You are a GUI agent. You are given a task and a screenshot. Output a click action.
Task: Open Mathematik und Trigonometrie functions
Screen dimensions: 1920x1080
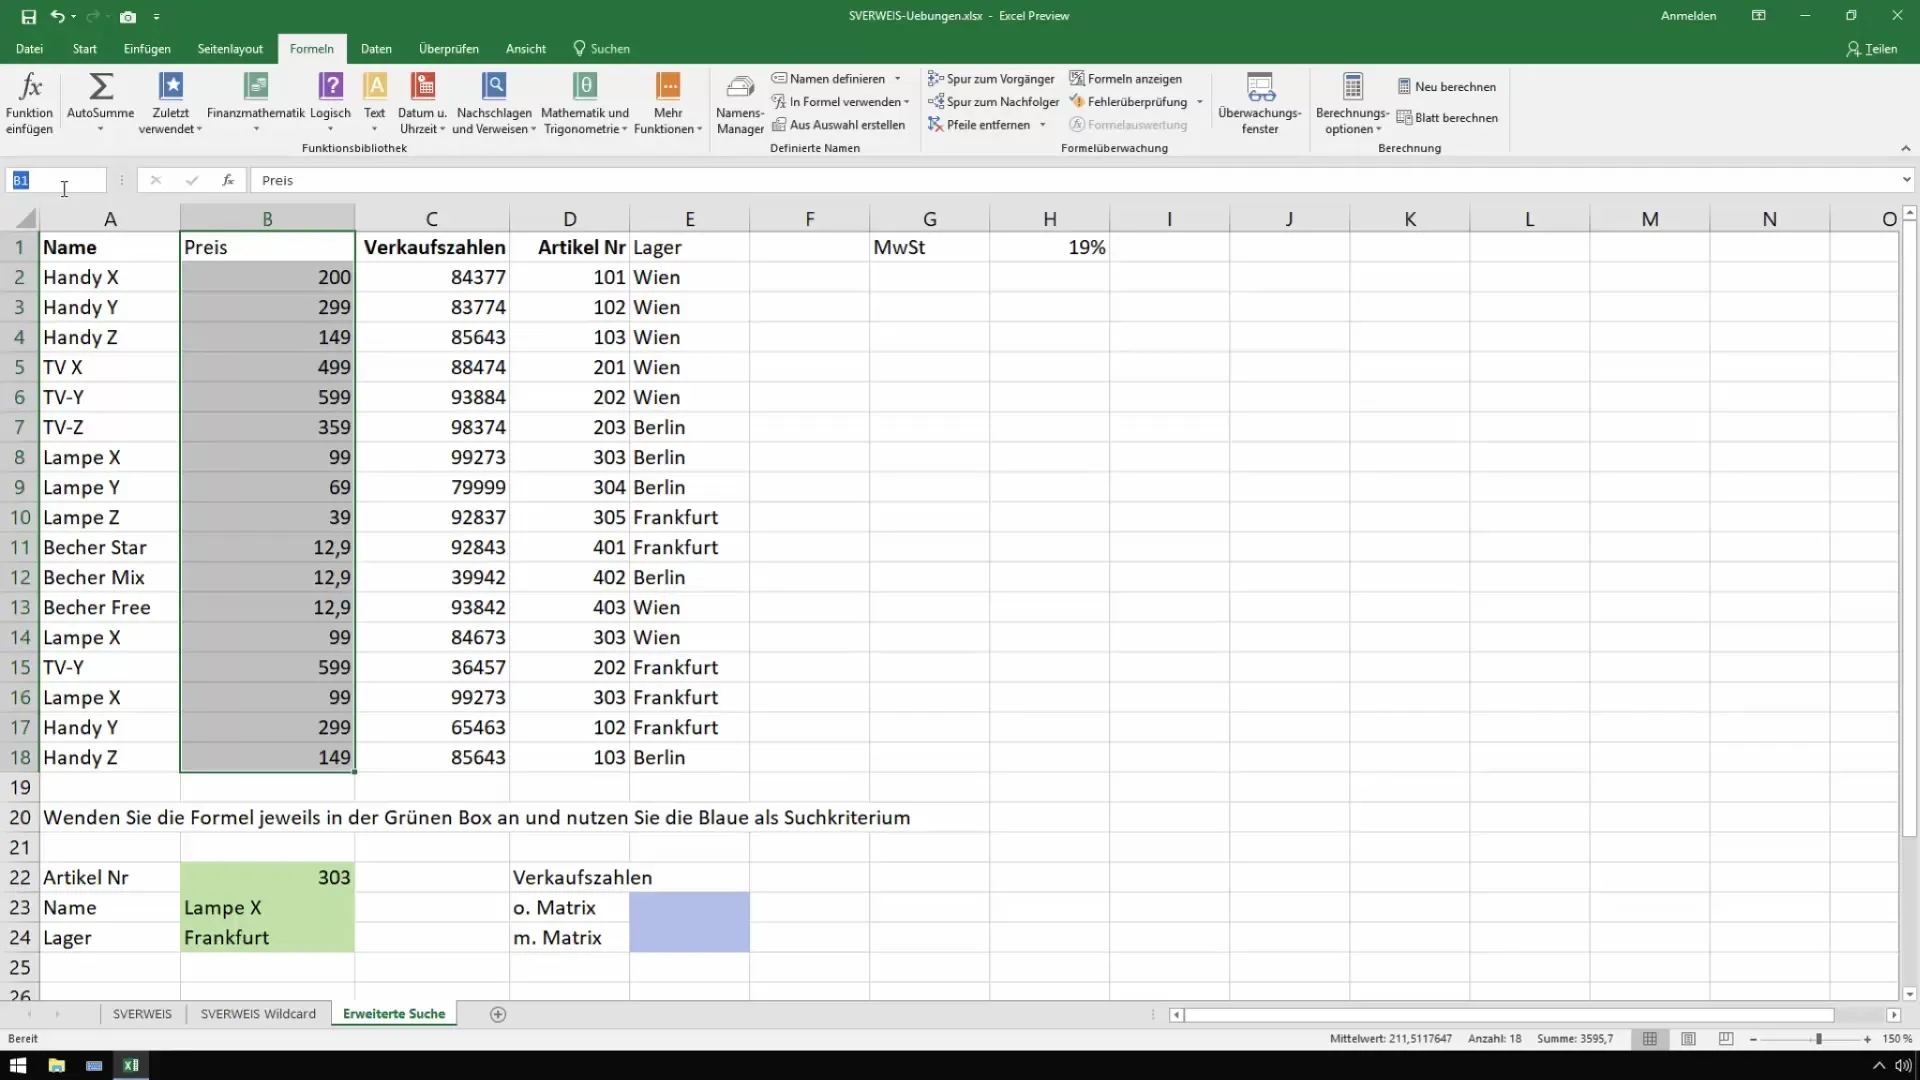[585, 102]
